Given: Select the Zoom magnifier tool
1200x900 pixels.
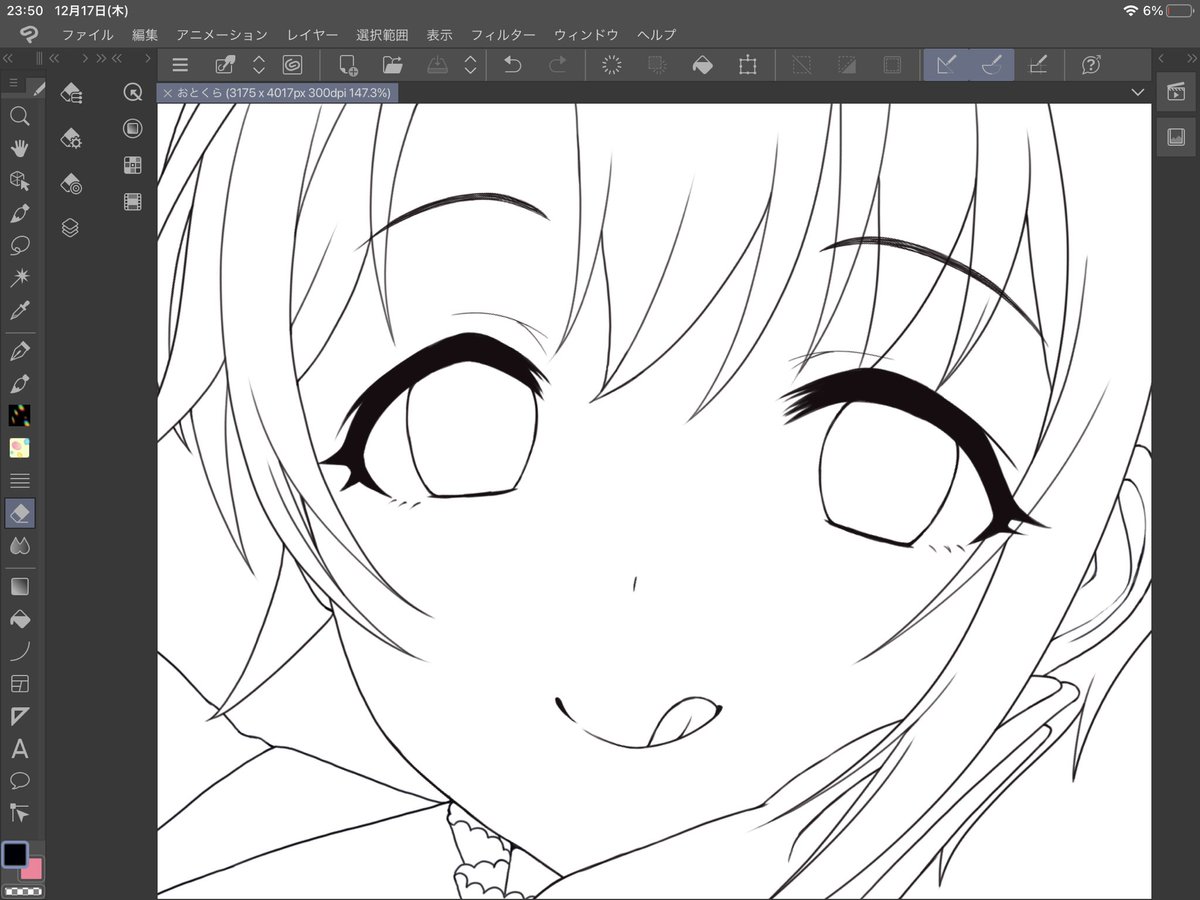Looking at the screenshot, I should [x=19, y=116].
